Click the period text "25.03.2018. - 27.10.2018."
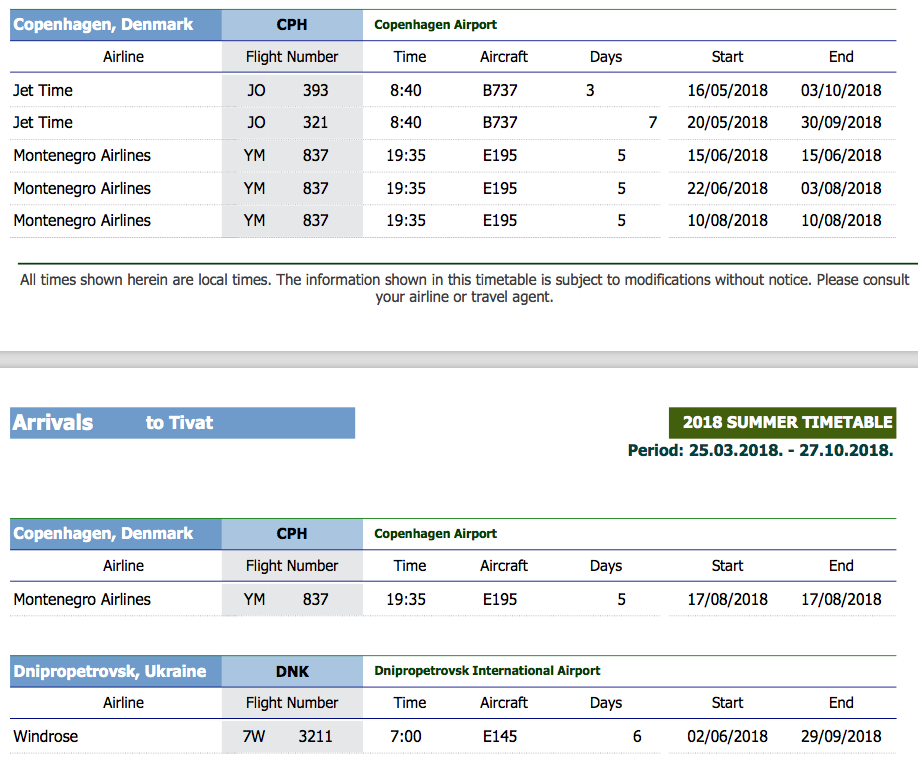This screenshot has width=918, height=776. pyautogui.click(x=791, y=450)
